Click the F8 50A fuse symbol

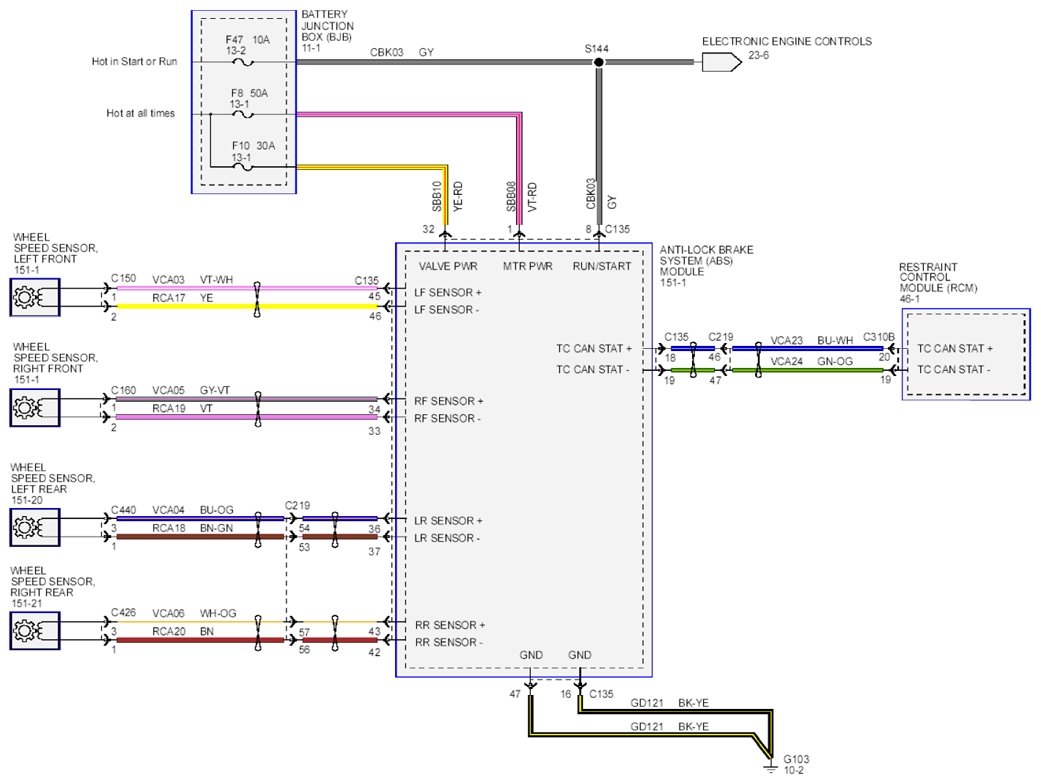pyautogui.click(x=244, y=114)
